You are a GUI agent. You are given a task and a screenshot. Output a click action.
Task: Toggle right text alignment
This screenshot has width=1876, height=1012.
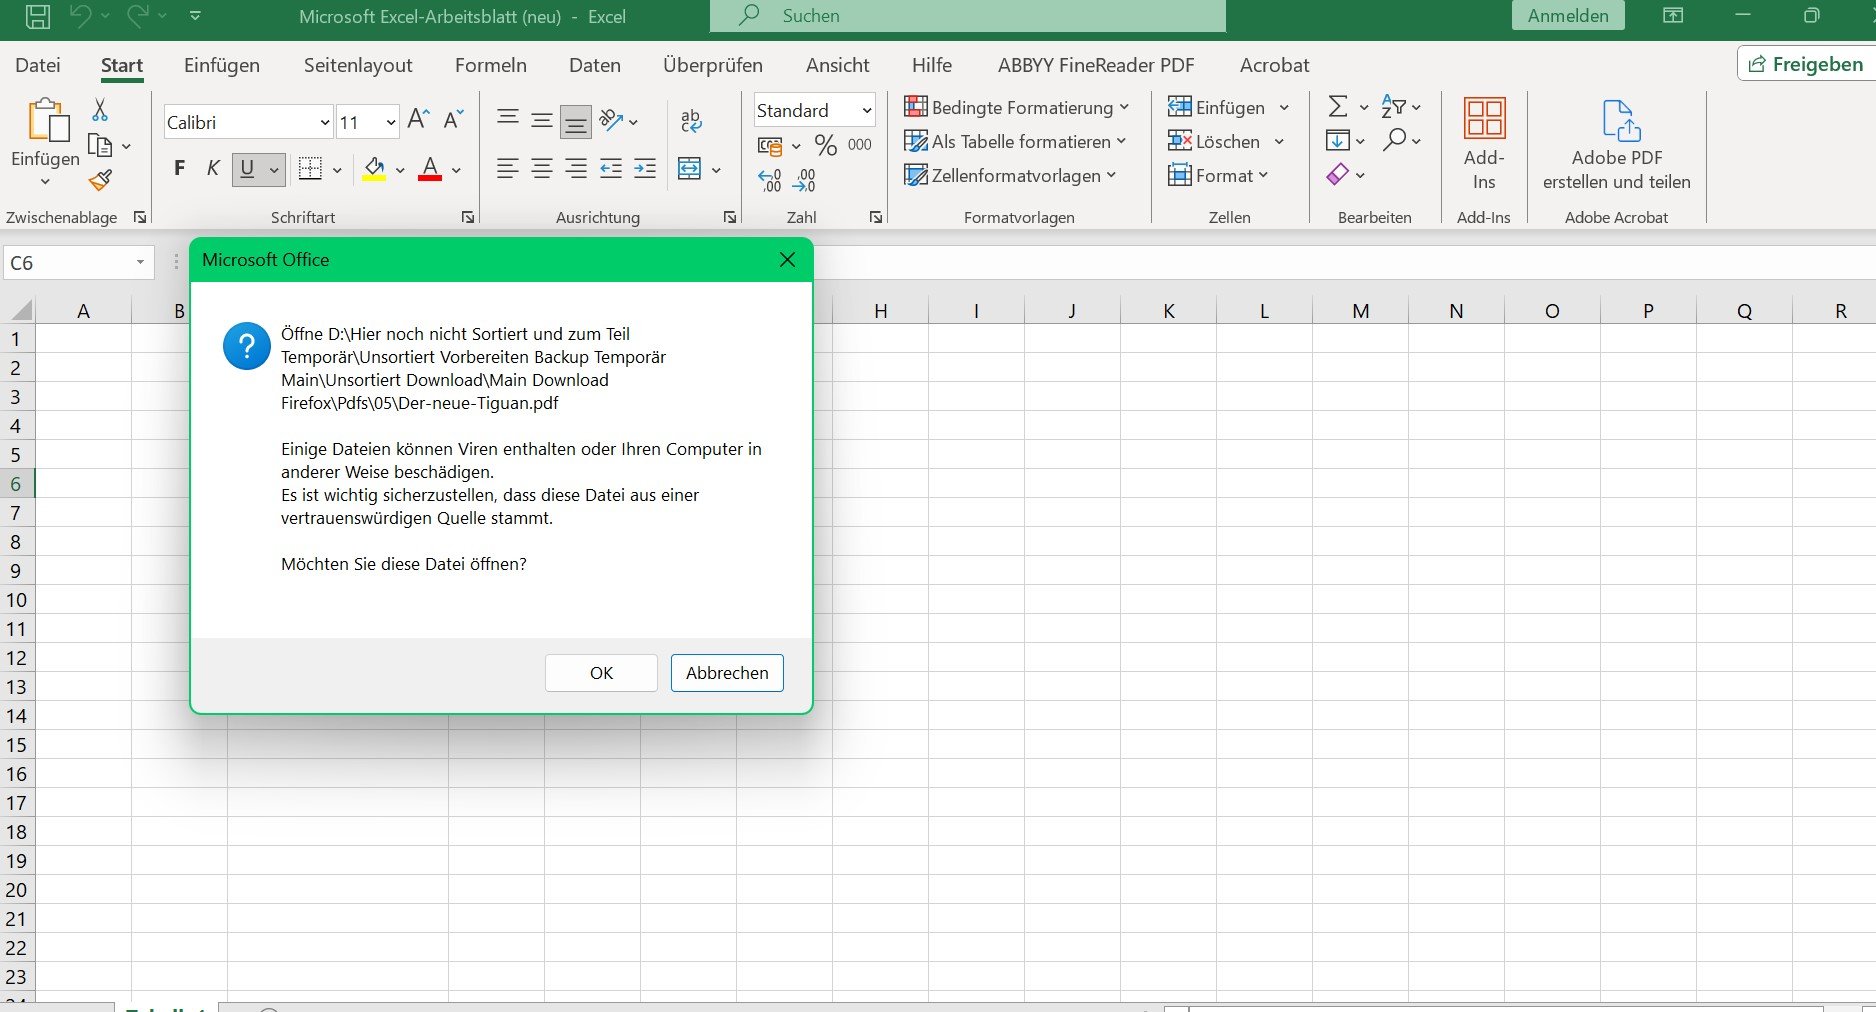coord(576,169)
